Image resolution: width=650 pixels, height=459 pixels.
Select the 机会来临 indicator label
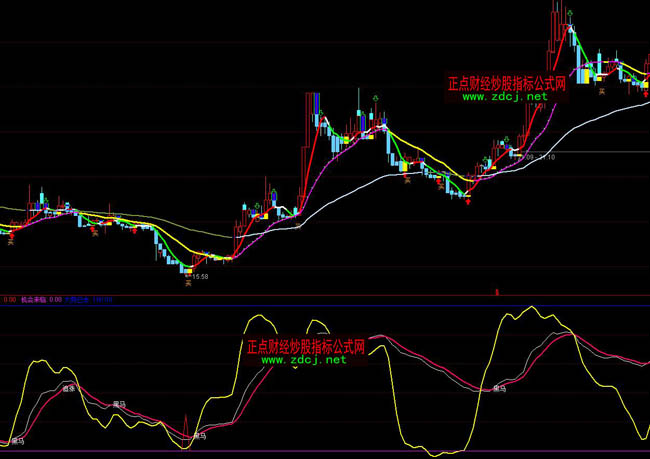pos(34,298)
